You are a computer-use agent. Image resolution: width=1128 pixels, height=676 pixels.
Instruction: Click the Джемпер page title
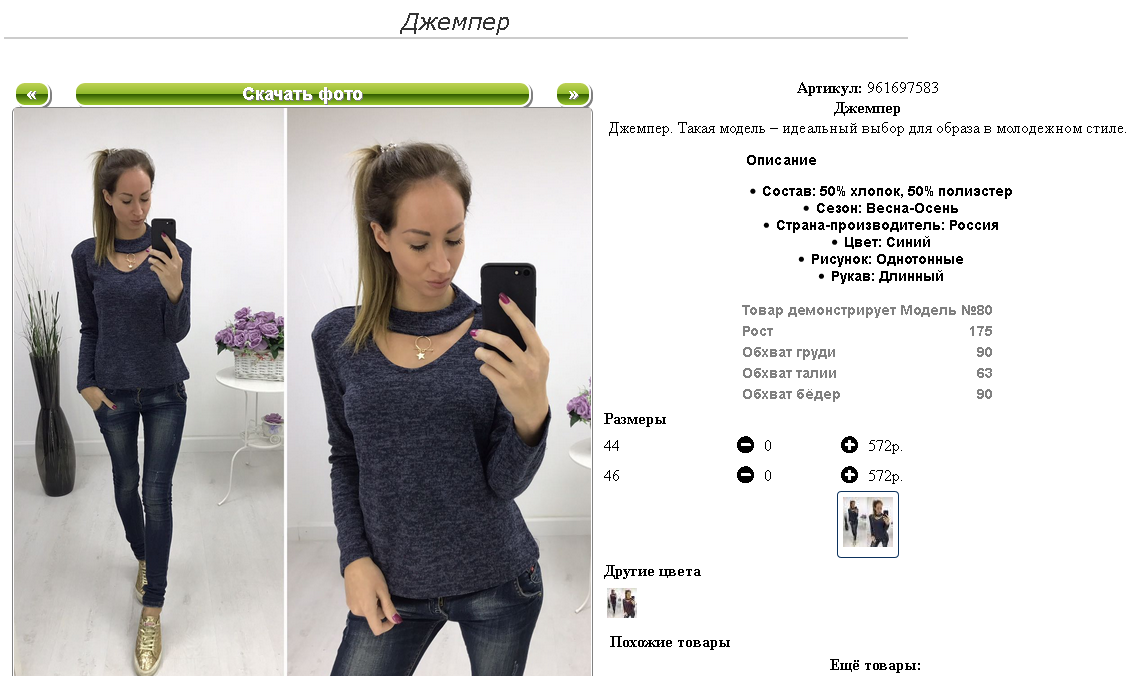click(455, 22)
